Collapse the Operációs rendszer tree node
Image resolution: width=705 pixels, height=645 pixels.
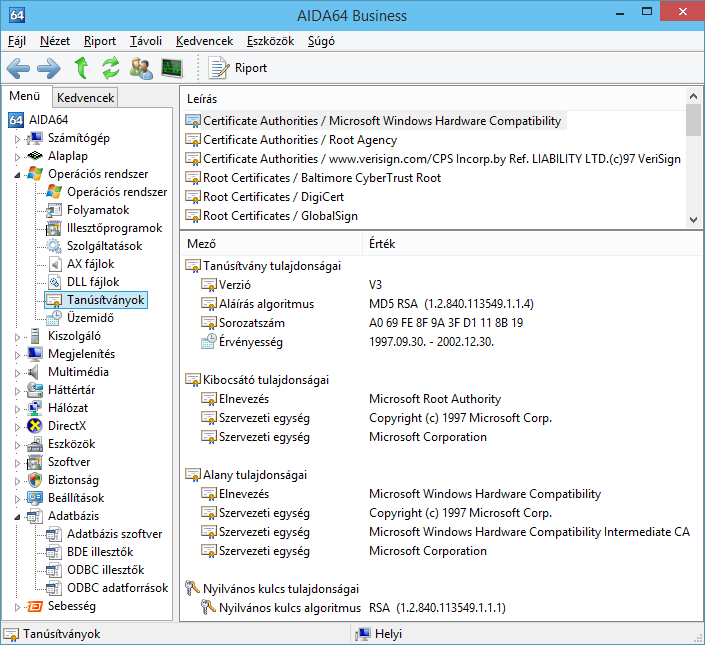tap(18, 175)
